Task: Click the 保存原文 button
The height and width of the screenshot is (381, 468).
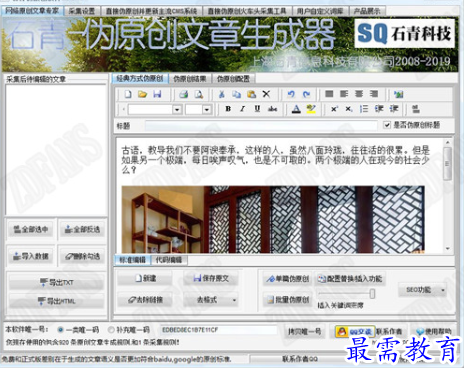Action: pos(211,278)
